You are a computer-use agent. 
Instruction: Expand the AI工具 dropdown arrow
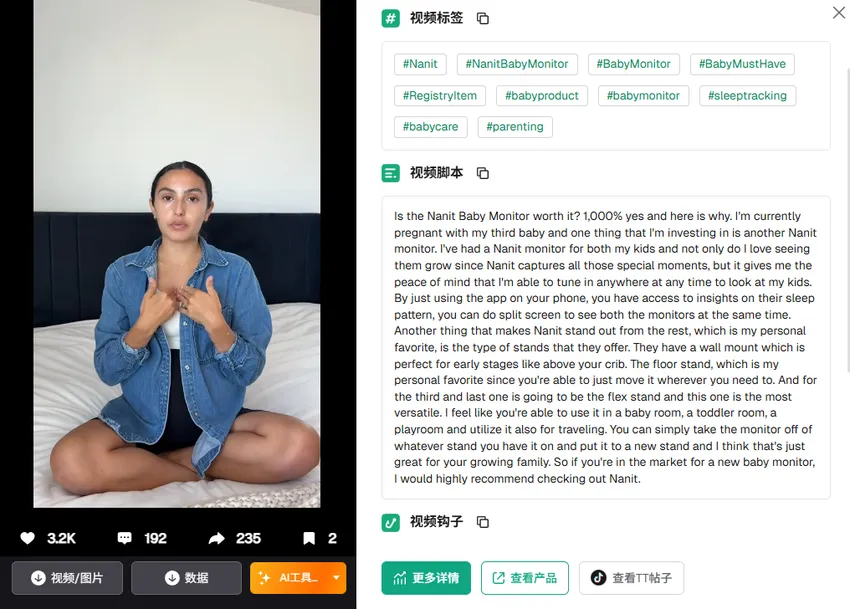click(x=336, y=578)
